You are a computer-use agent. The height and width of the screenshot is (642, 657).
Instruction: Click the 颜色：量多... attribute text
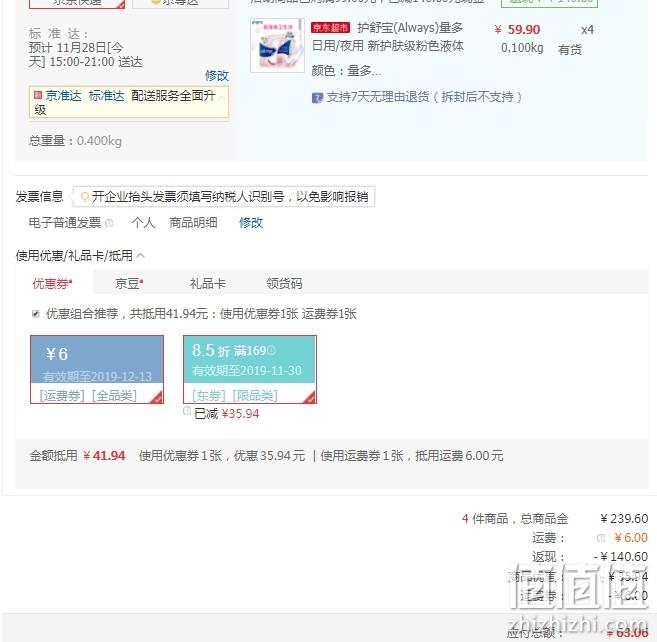(x=346, y=71)
